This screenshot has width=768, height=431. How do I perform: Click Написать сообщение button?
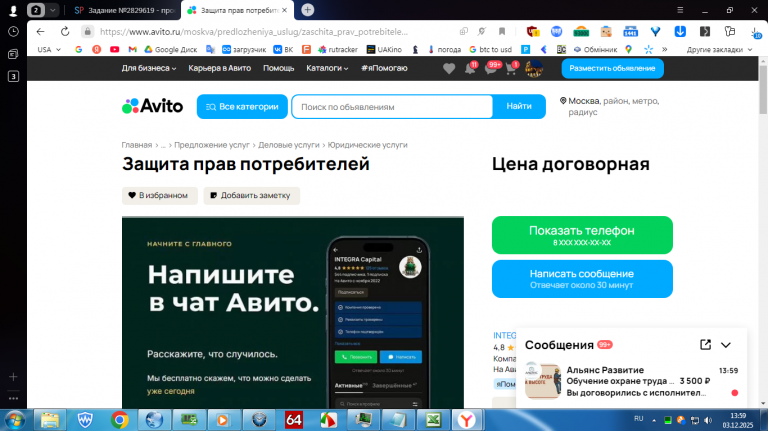(x=582, y=279)
